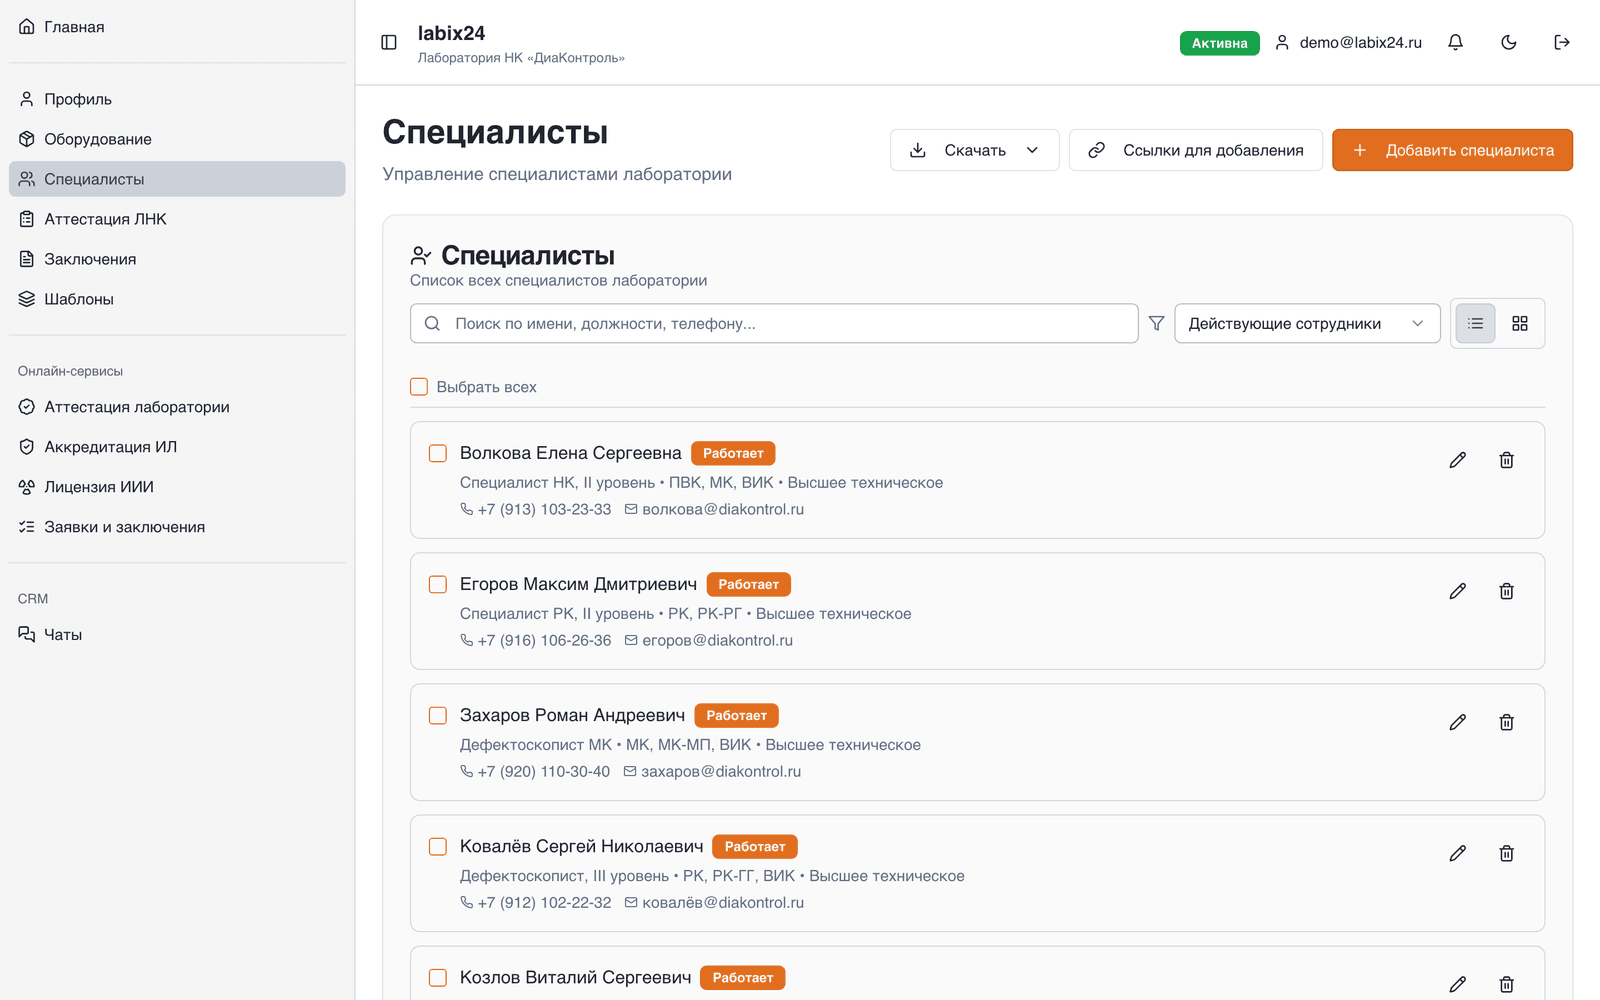Open Заключения section

[177, 259]
